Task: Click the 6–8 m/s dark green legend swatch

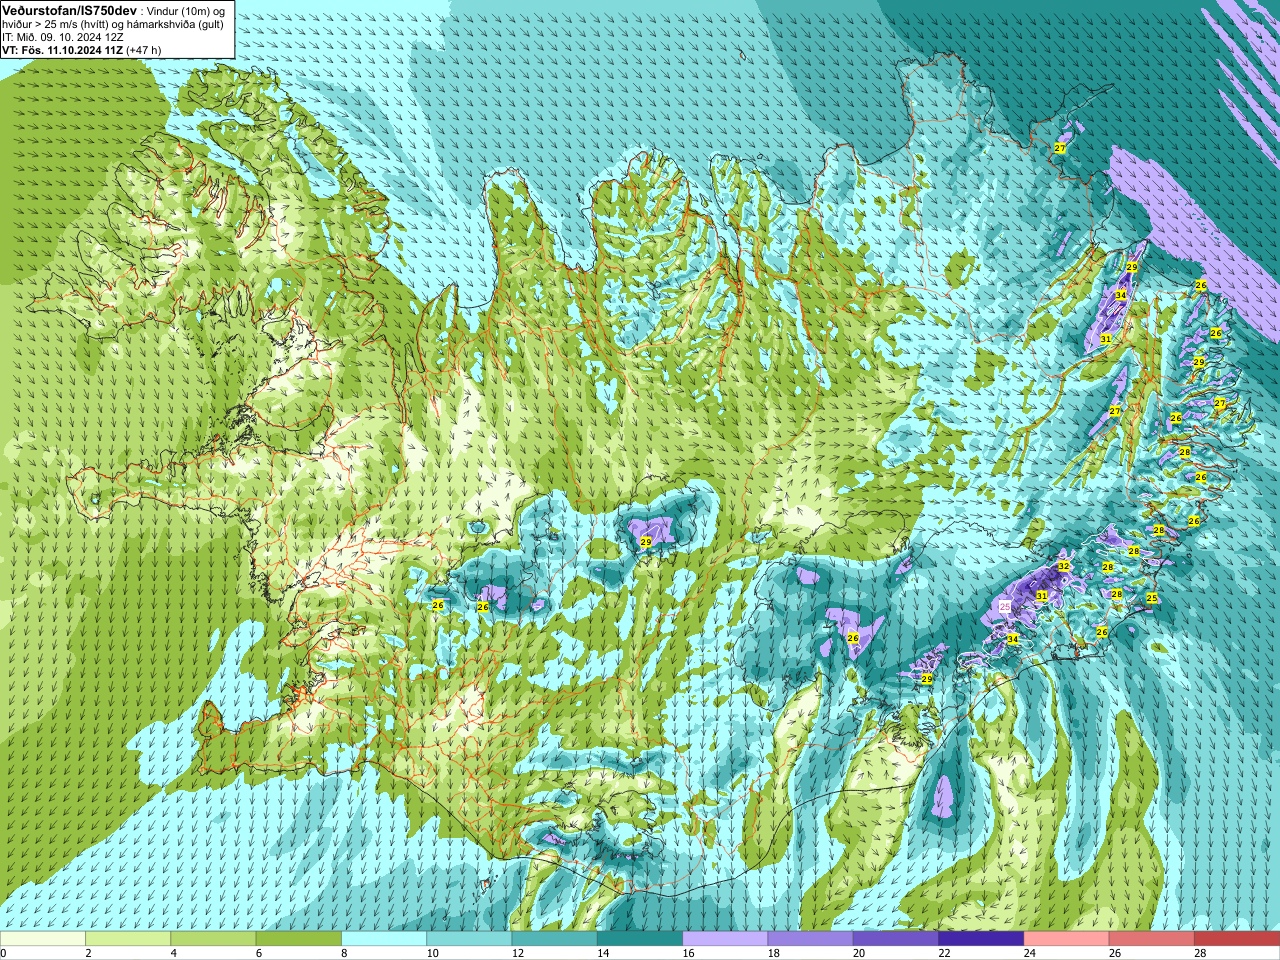Action: pos(299,939)
